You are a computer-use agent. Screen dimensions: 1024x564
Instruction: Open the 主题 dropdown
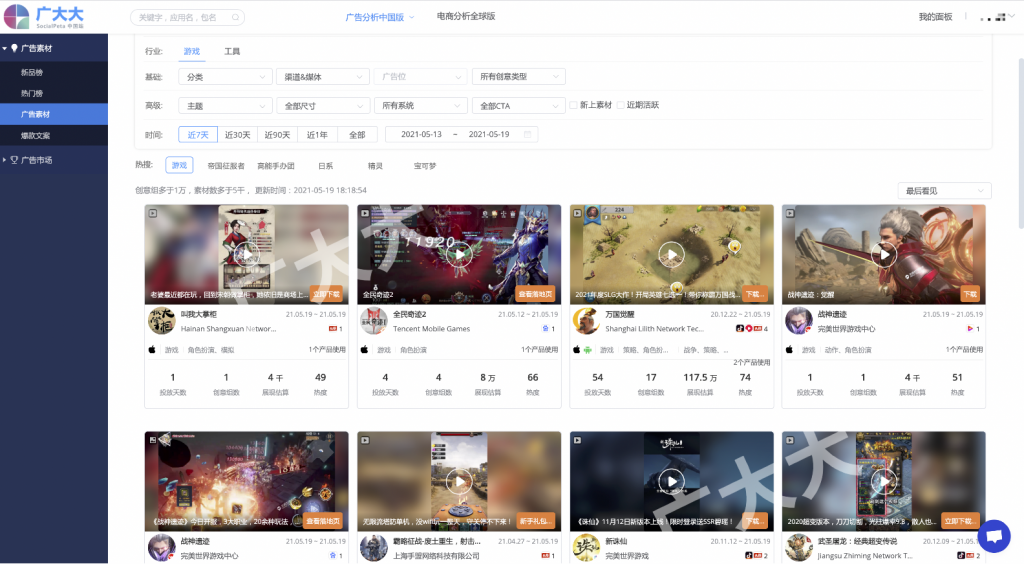(225, 106)
